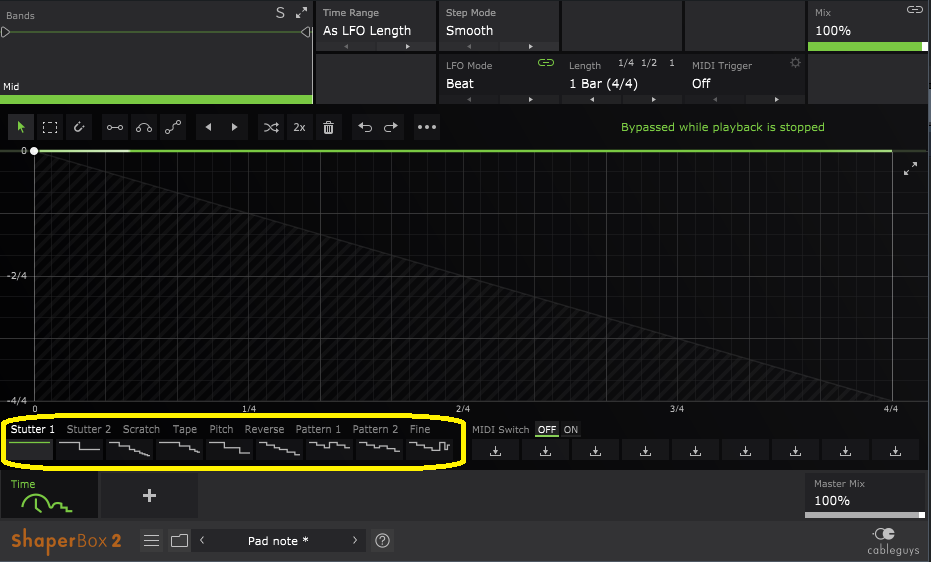Open the LFO Mode Beat dropdown

460,84
